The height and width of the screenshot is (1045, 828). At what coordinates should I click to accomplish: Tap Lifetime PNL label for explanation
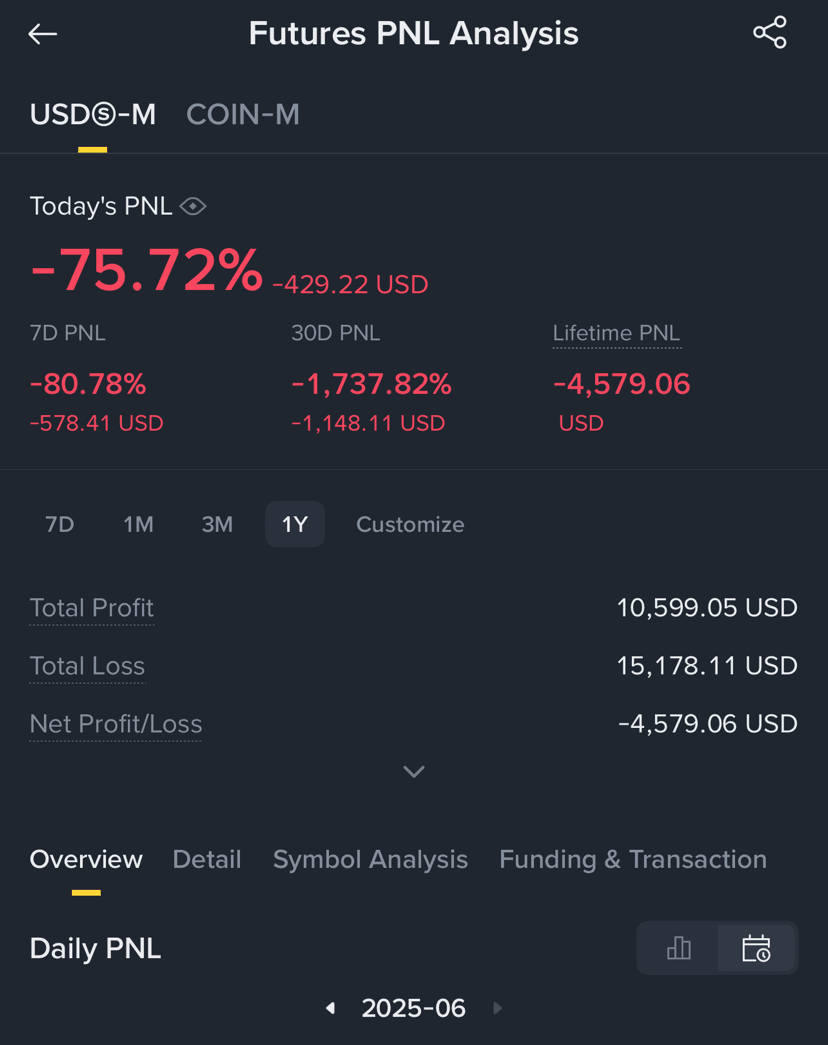pos(617,333)
